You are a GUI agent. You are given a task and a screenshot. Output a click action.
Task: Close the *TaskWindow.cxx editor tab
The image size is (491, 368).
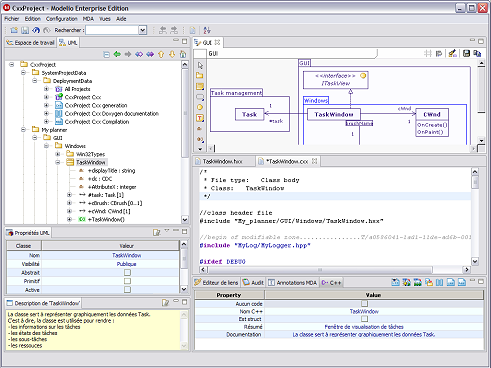(x=314, y=161)
